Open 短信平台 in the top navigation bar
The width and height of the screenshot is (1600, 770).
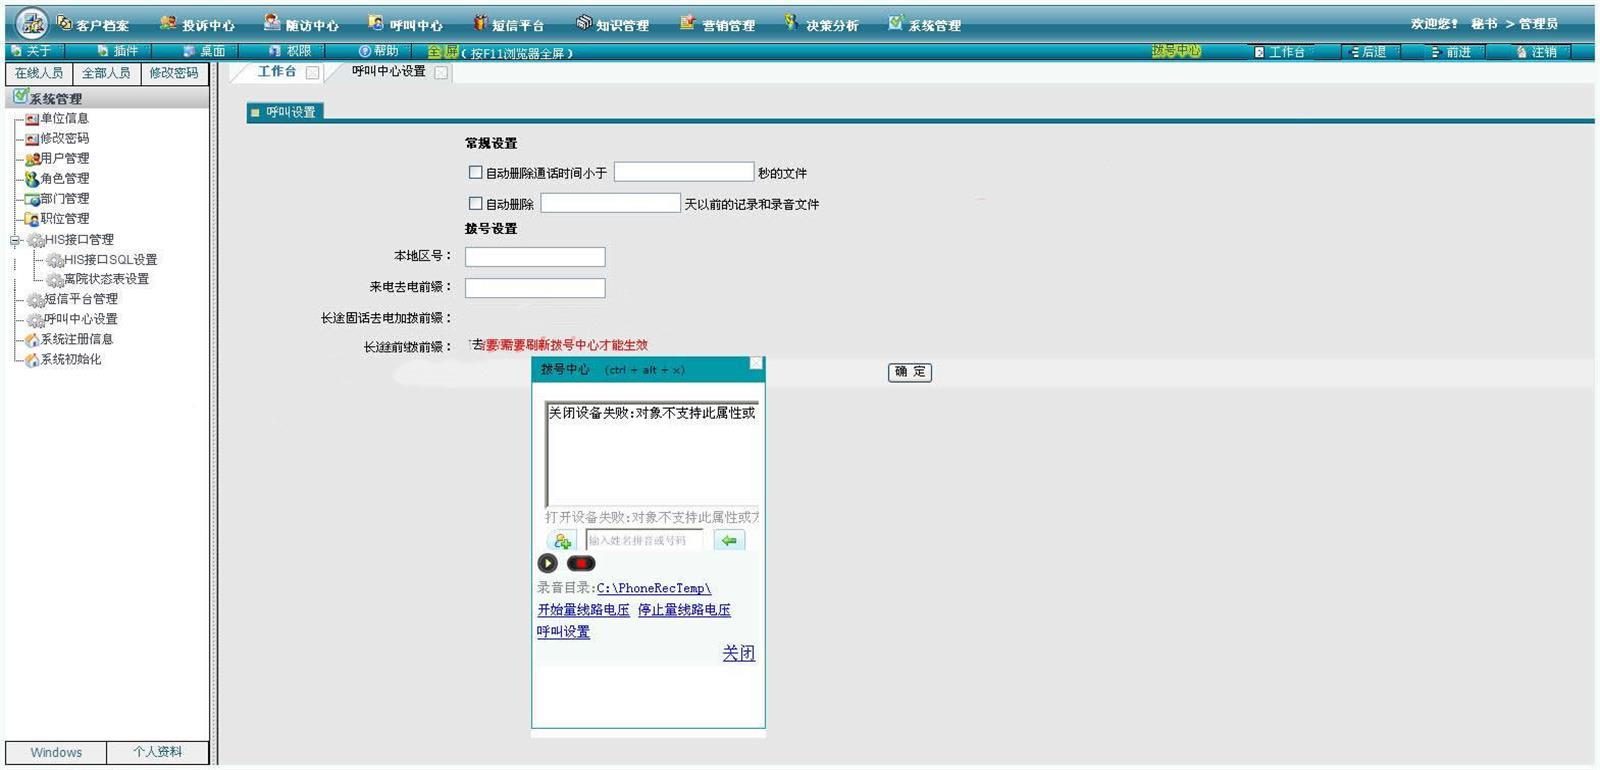509,25
